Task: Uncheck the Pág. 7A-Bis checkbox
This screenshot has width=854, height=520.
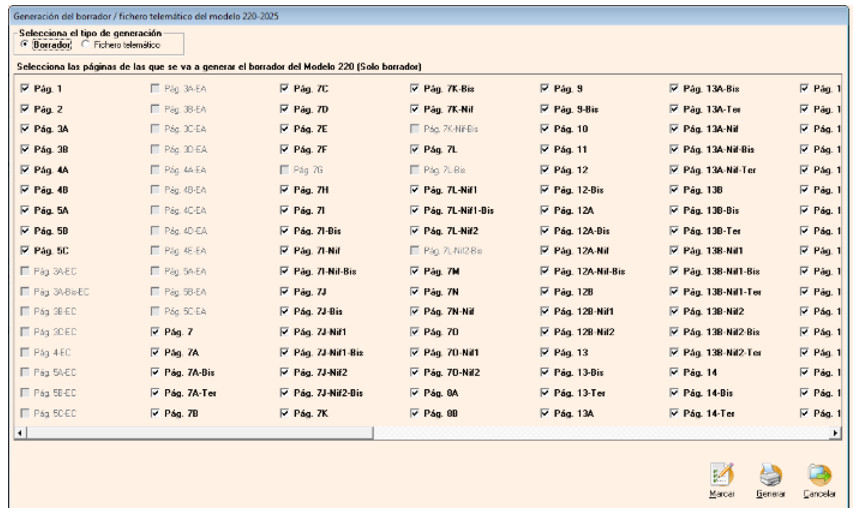Action: (x=155, y=372)
